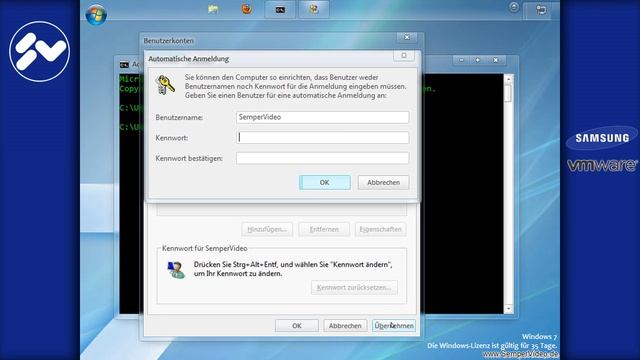640x360 pixels.
Task: Click the 'Kennwort für SemperVideo' group label
Action: coord(204,248)
